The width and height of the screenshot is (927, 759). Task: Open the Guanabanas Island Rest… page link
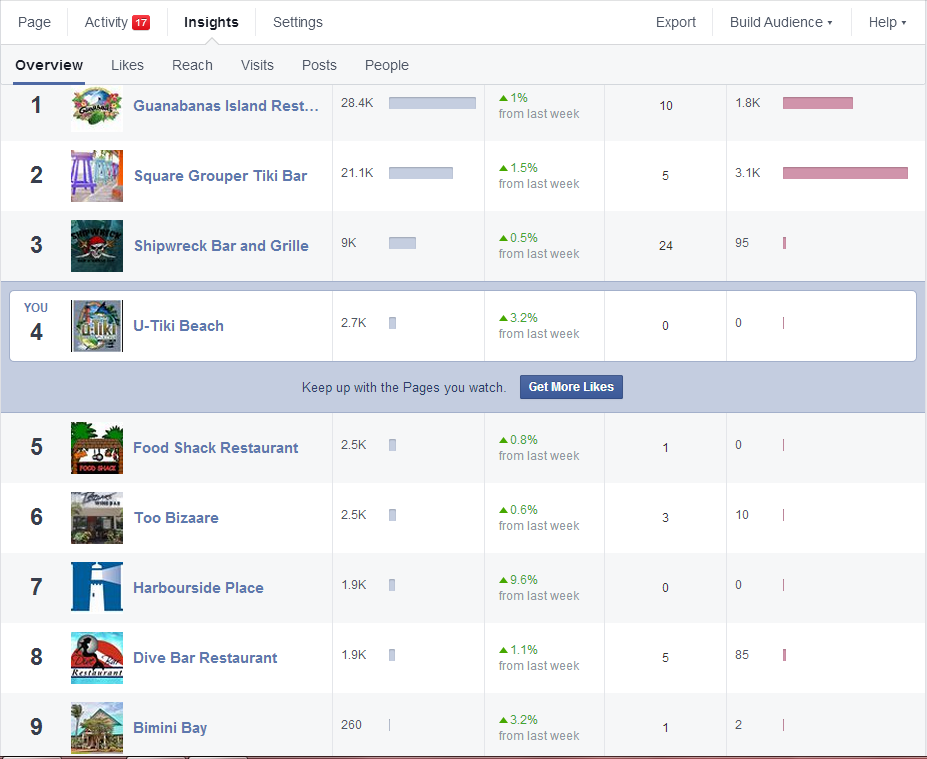226,106
